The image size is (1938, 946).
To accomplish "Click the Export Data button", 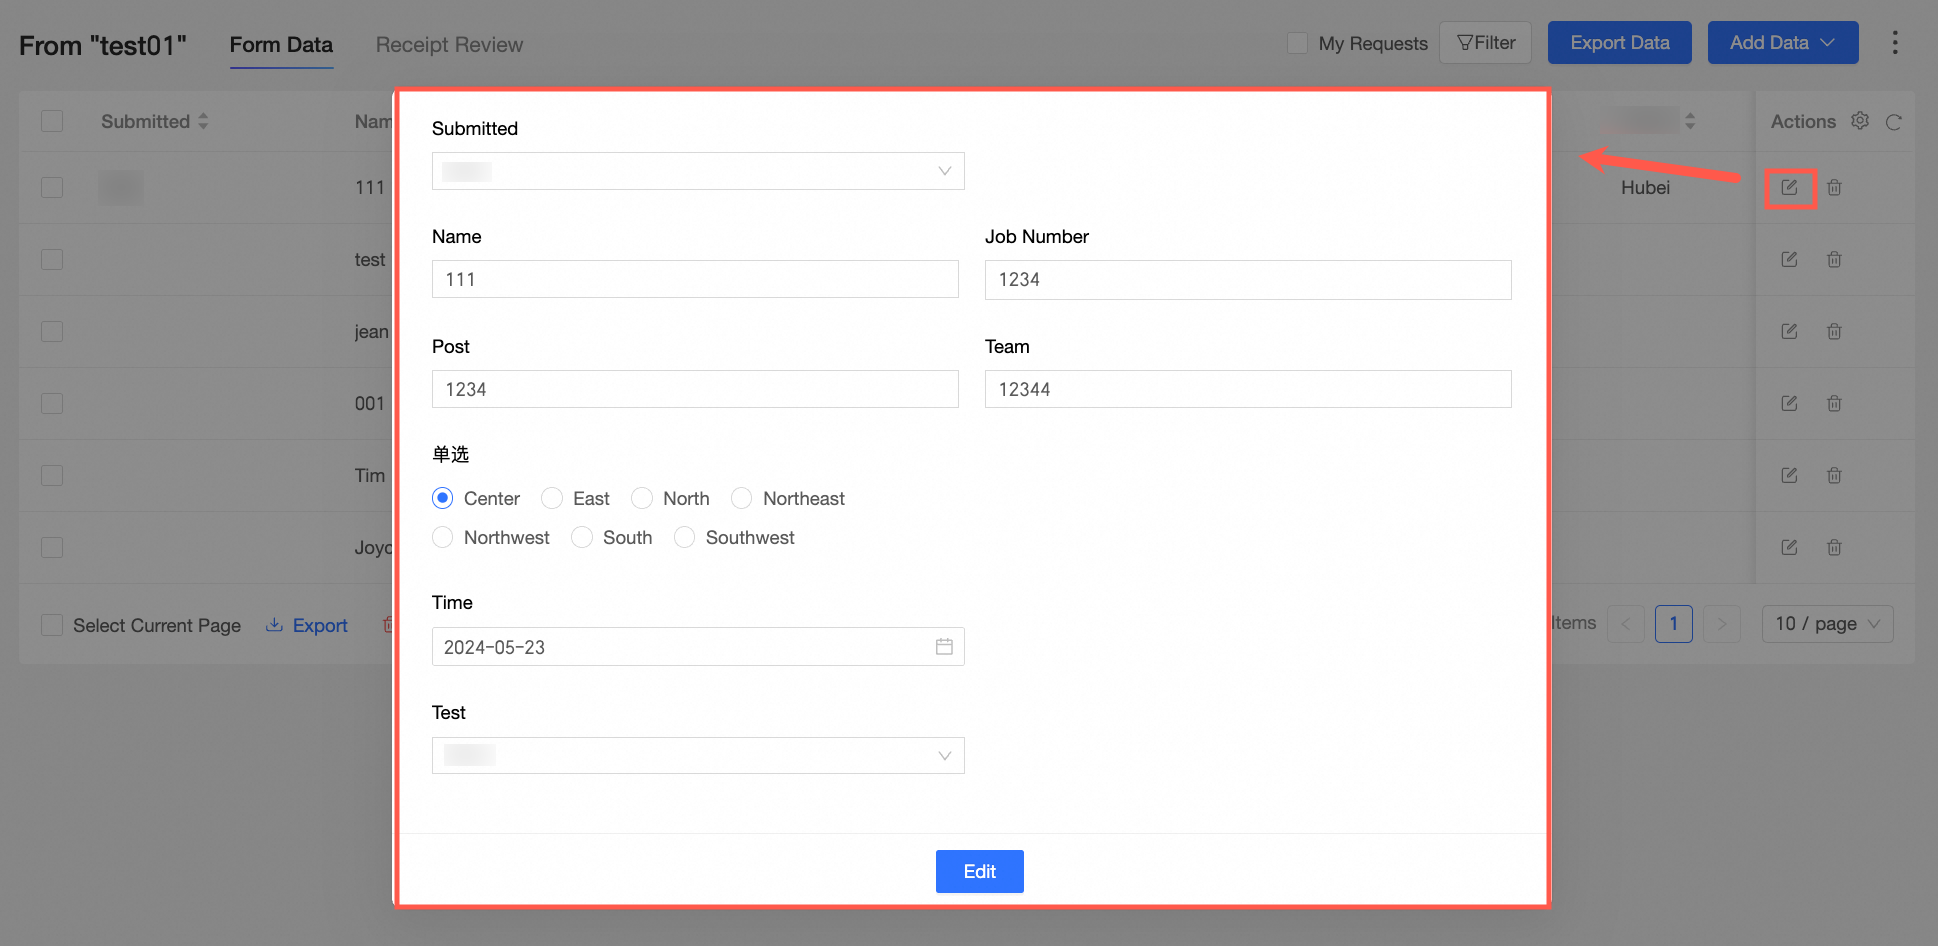I will pos(1620,42).
